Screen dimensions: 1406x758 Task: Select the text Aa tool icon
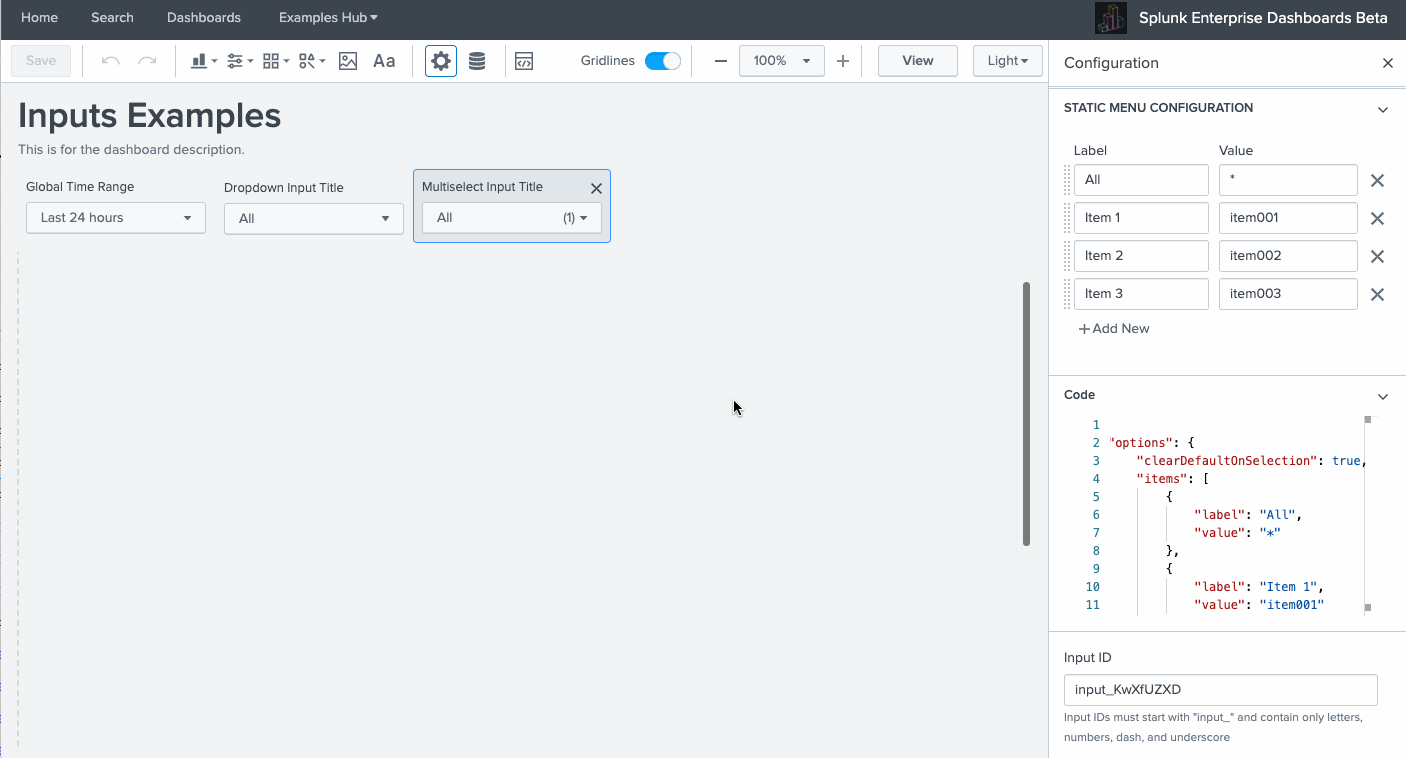[x=384, y=61]
